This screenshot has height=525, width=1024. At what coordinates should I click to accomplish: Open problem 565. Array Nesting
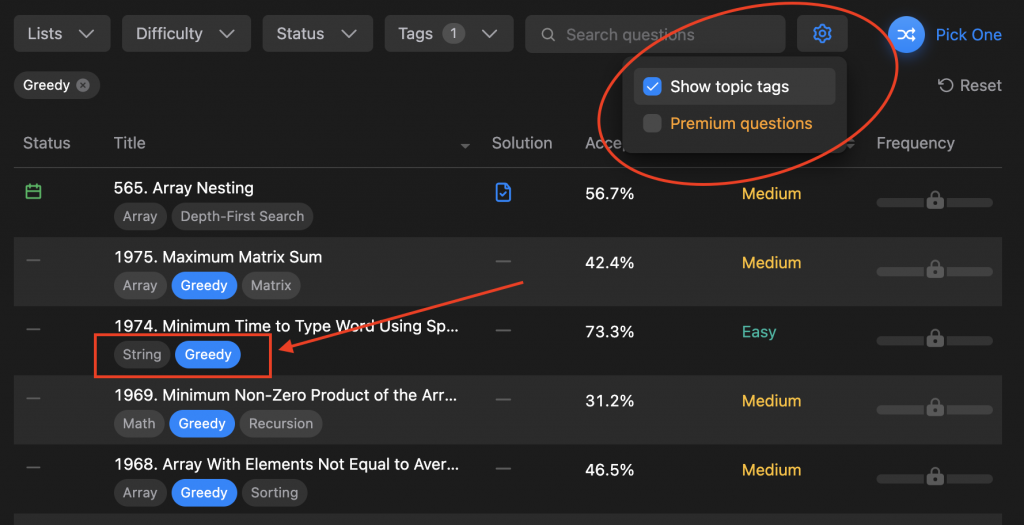(x=183, y=188)
